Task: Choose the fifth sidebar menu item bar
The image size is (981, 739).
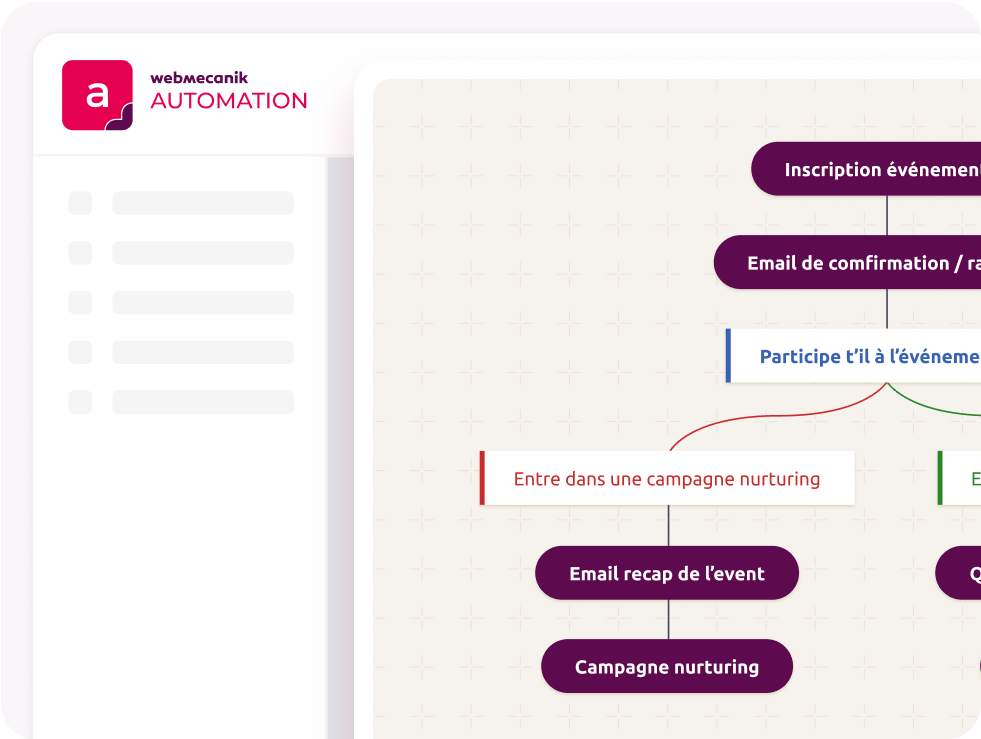Action: point(203,402)
